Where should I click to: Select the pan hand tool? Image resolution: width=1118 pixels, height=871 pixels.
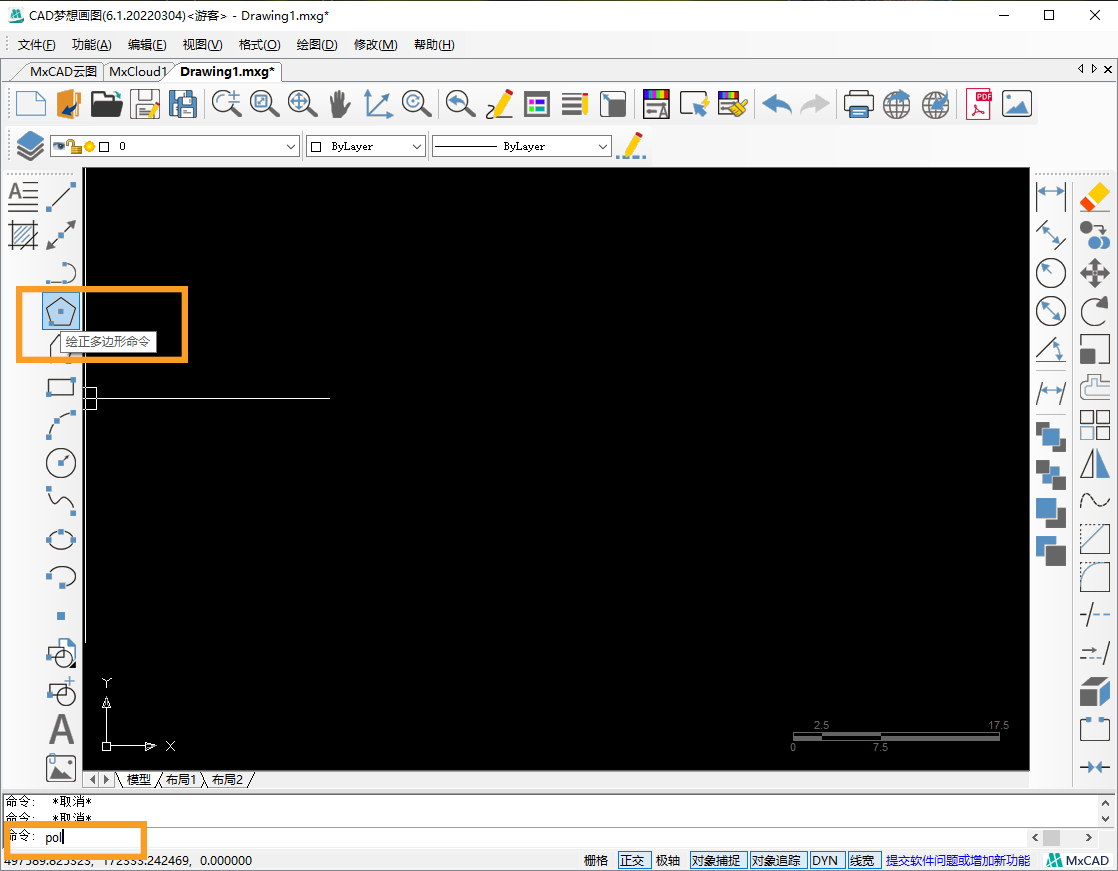tap(339, 104)
